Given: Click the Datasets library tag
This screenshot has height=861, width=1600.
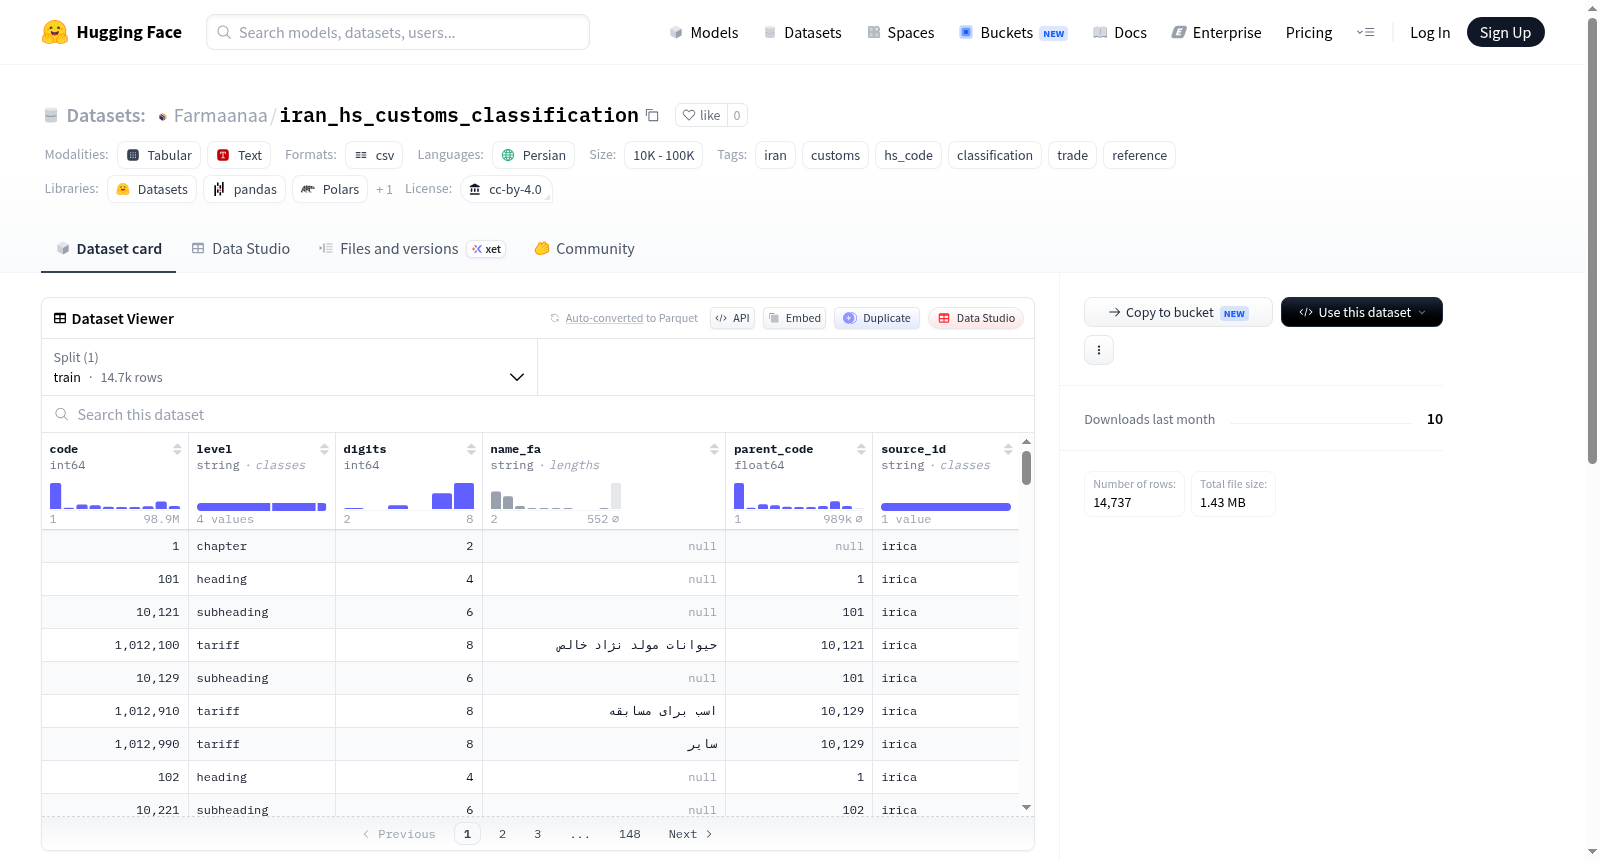Looking at the screenshot, I should (152, 189).
